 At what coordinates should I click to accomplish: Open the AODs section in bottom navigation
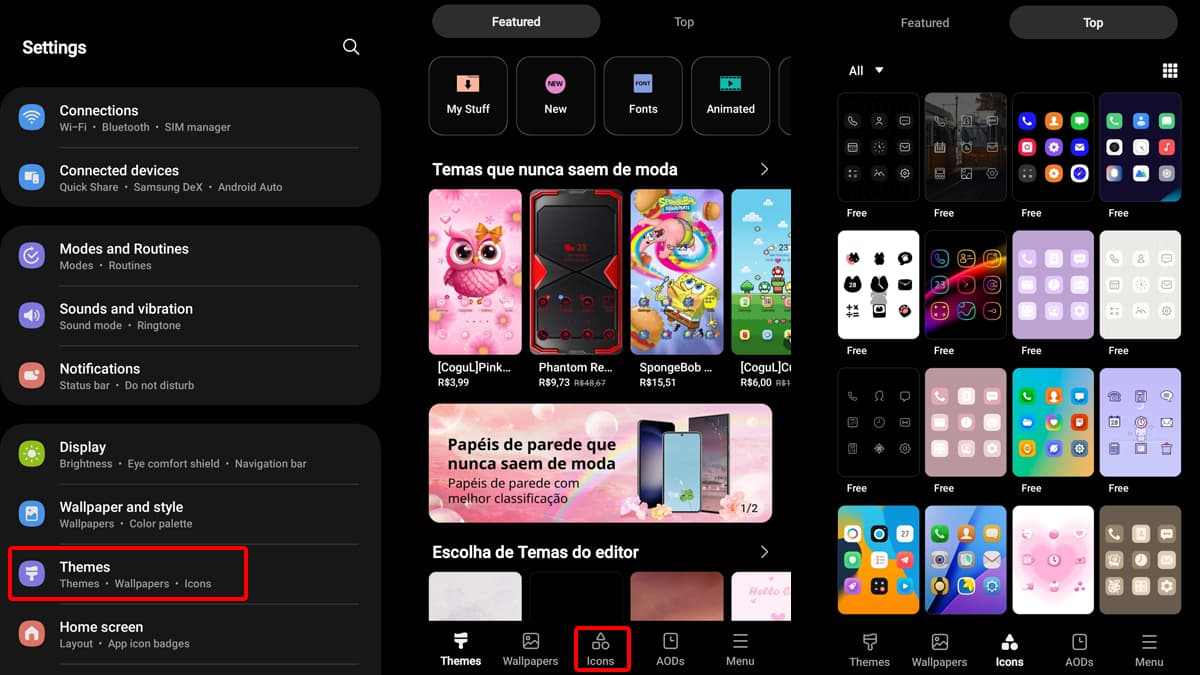671,648
